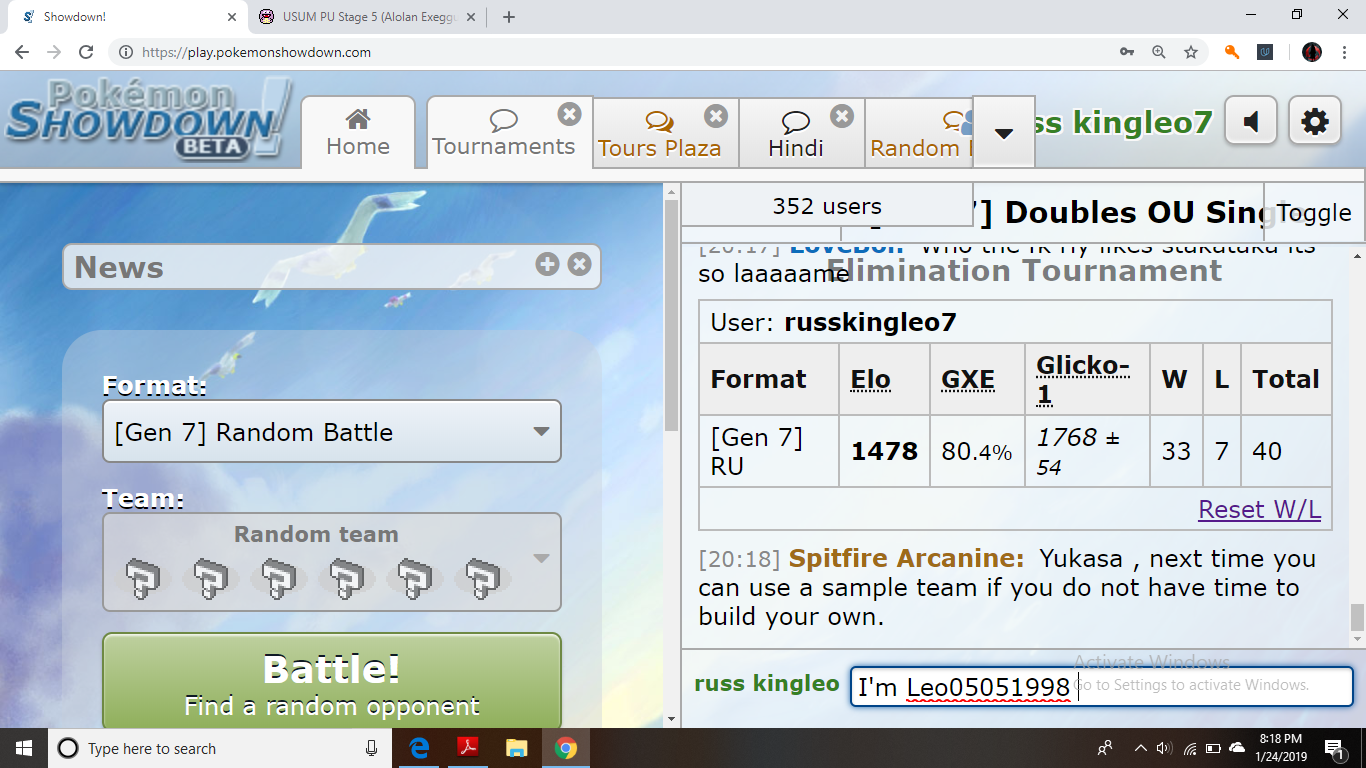
Task: Open Showdown options gear icon
Action: (1315, 122)
